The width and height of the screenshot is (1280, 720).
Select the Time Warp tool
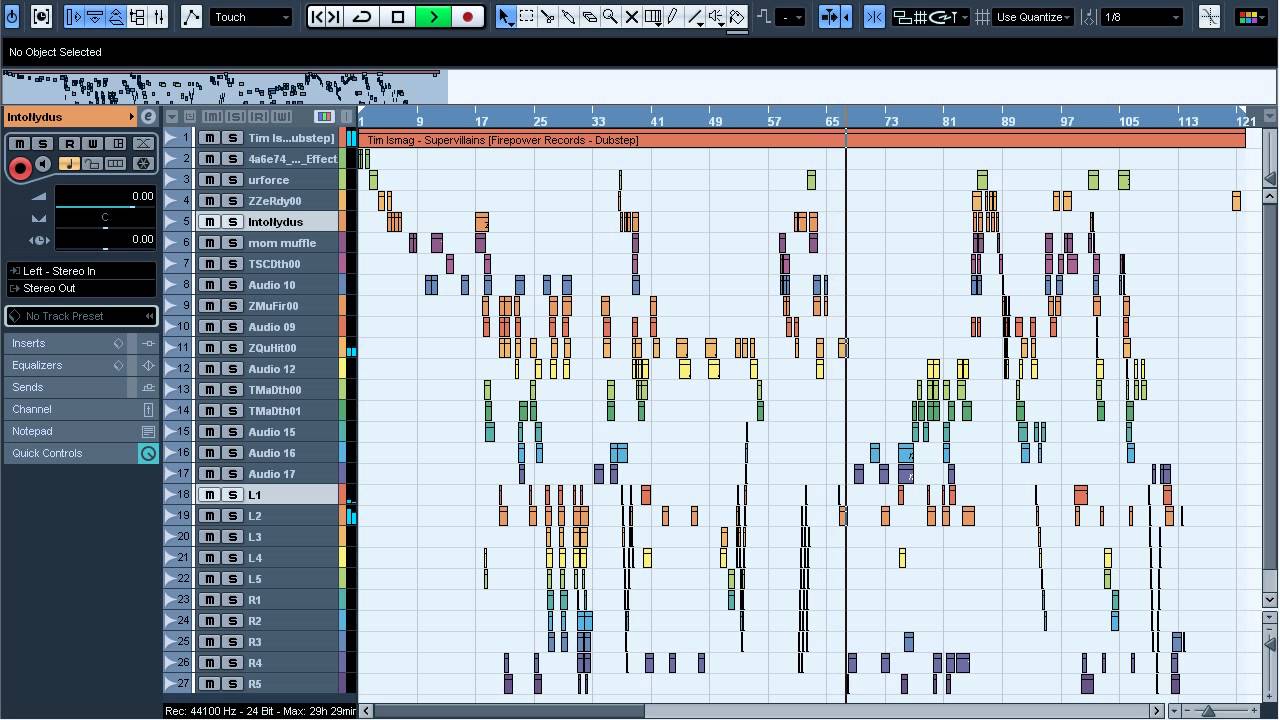[653, 17]
